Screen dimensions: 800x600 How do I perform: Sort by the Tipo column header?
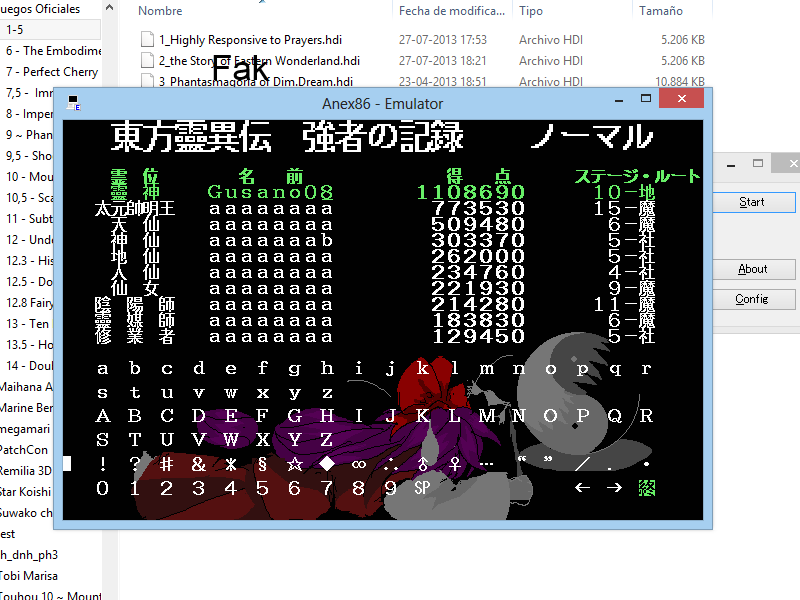(x=531, y=11)
